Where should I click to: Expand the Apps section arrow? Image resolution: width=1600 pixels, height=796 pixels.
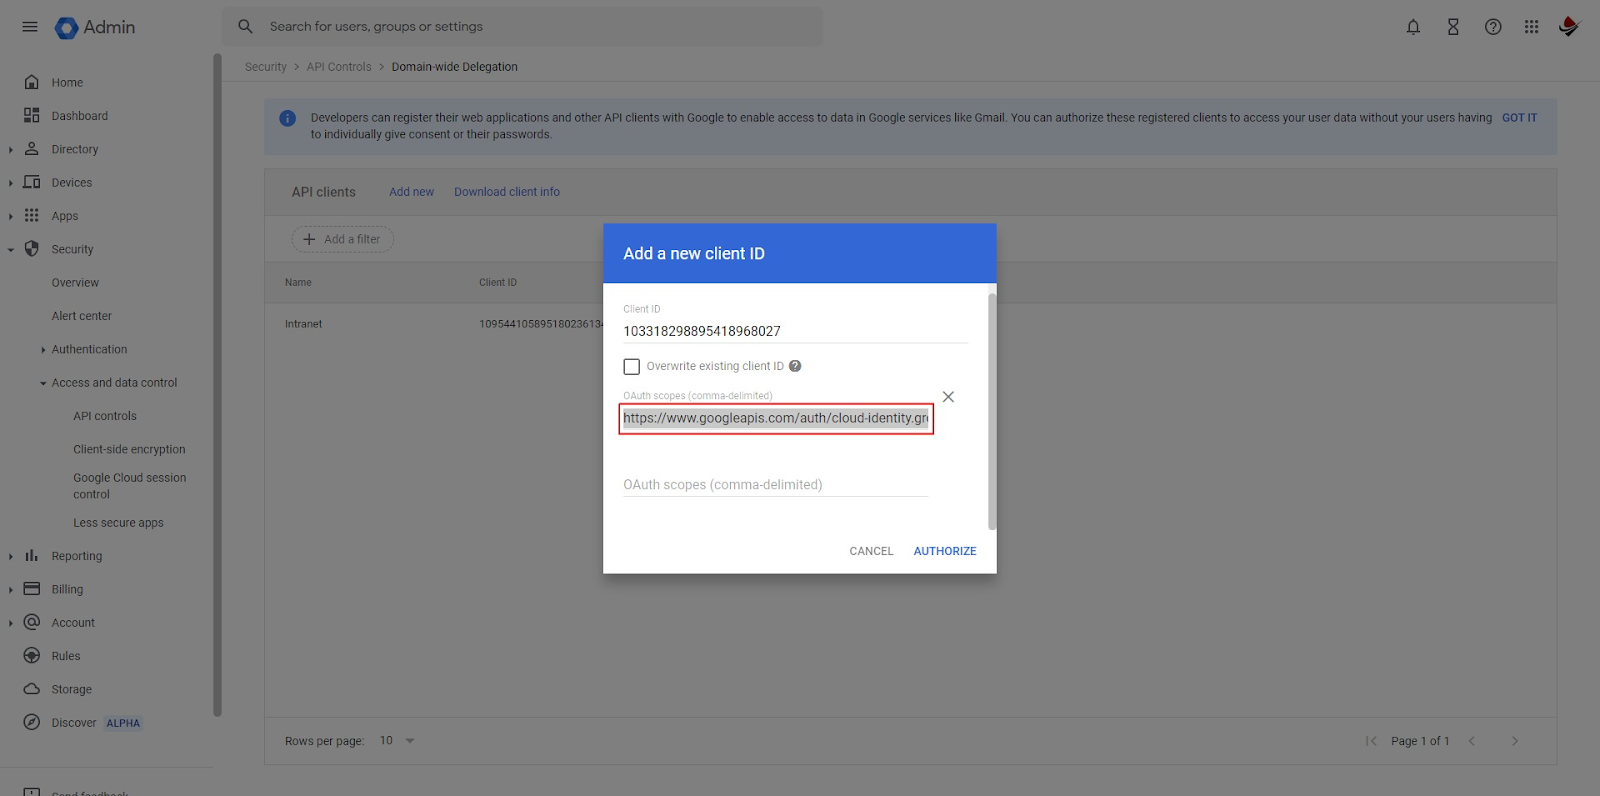[11, 216]
